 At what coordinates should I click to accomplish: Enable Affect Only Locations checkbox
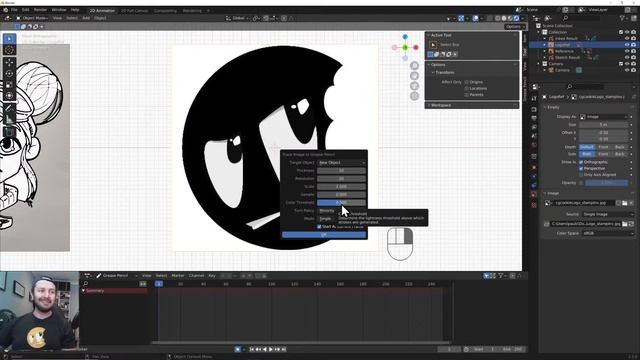[467, 88]
